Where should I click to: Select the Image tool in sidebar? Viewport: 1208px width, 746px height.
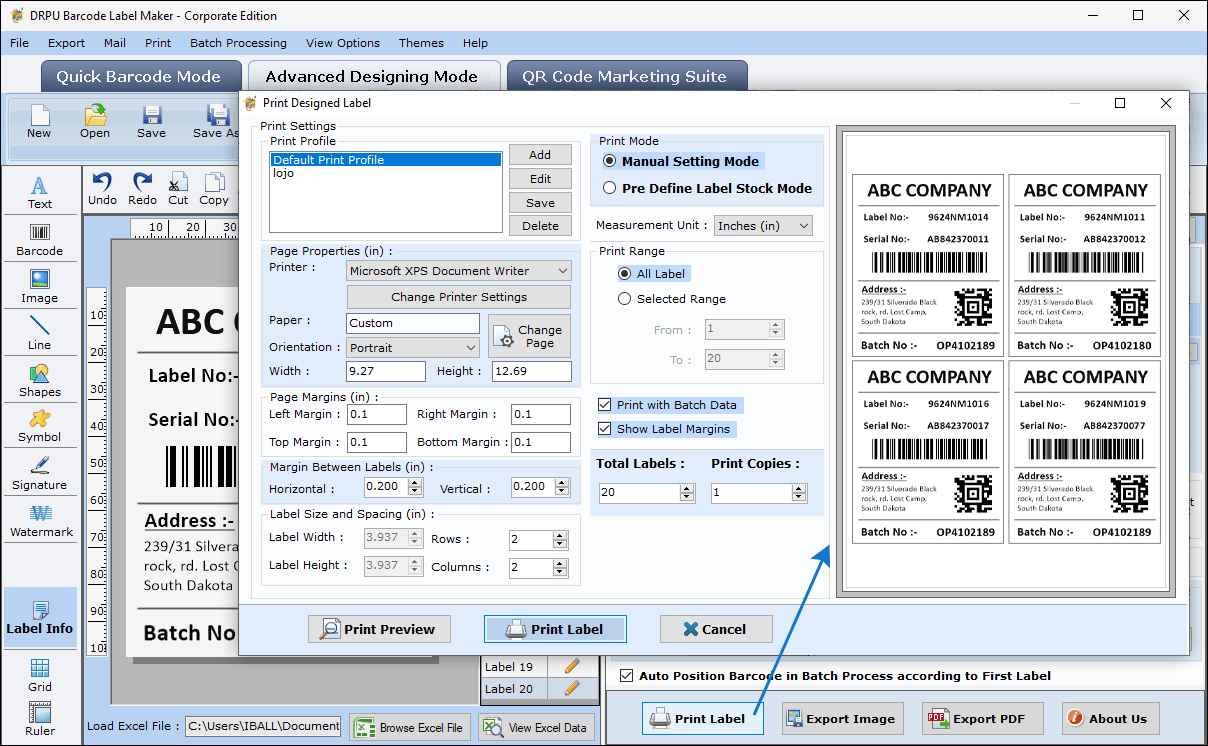[40, 286]
